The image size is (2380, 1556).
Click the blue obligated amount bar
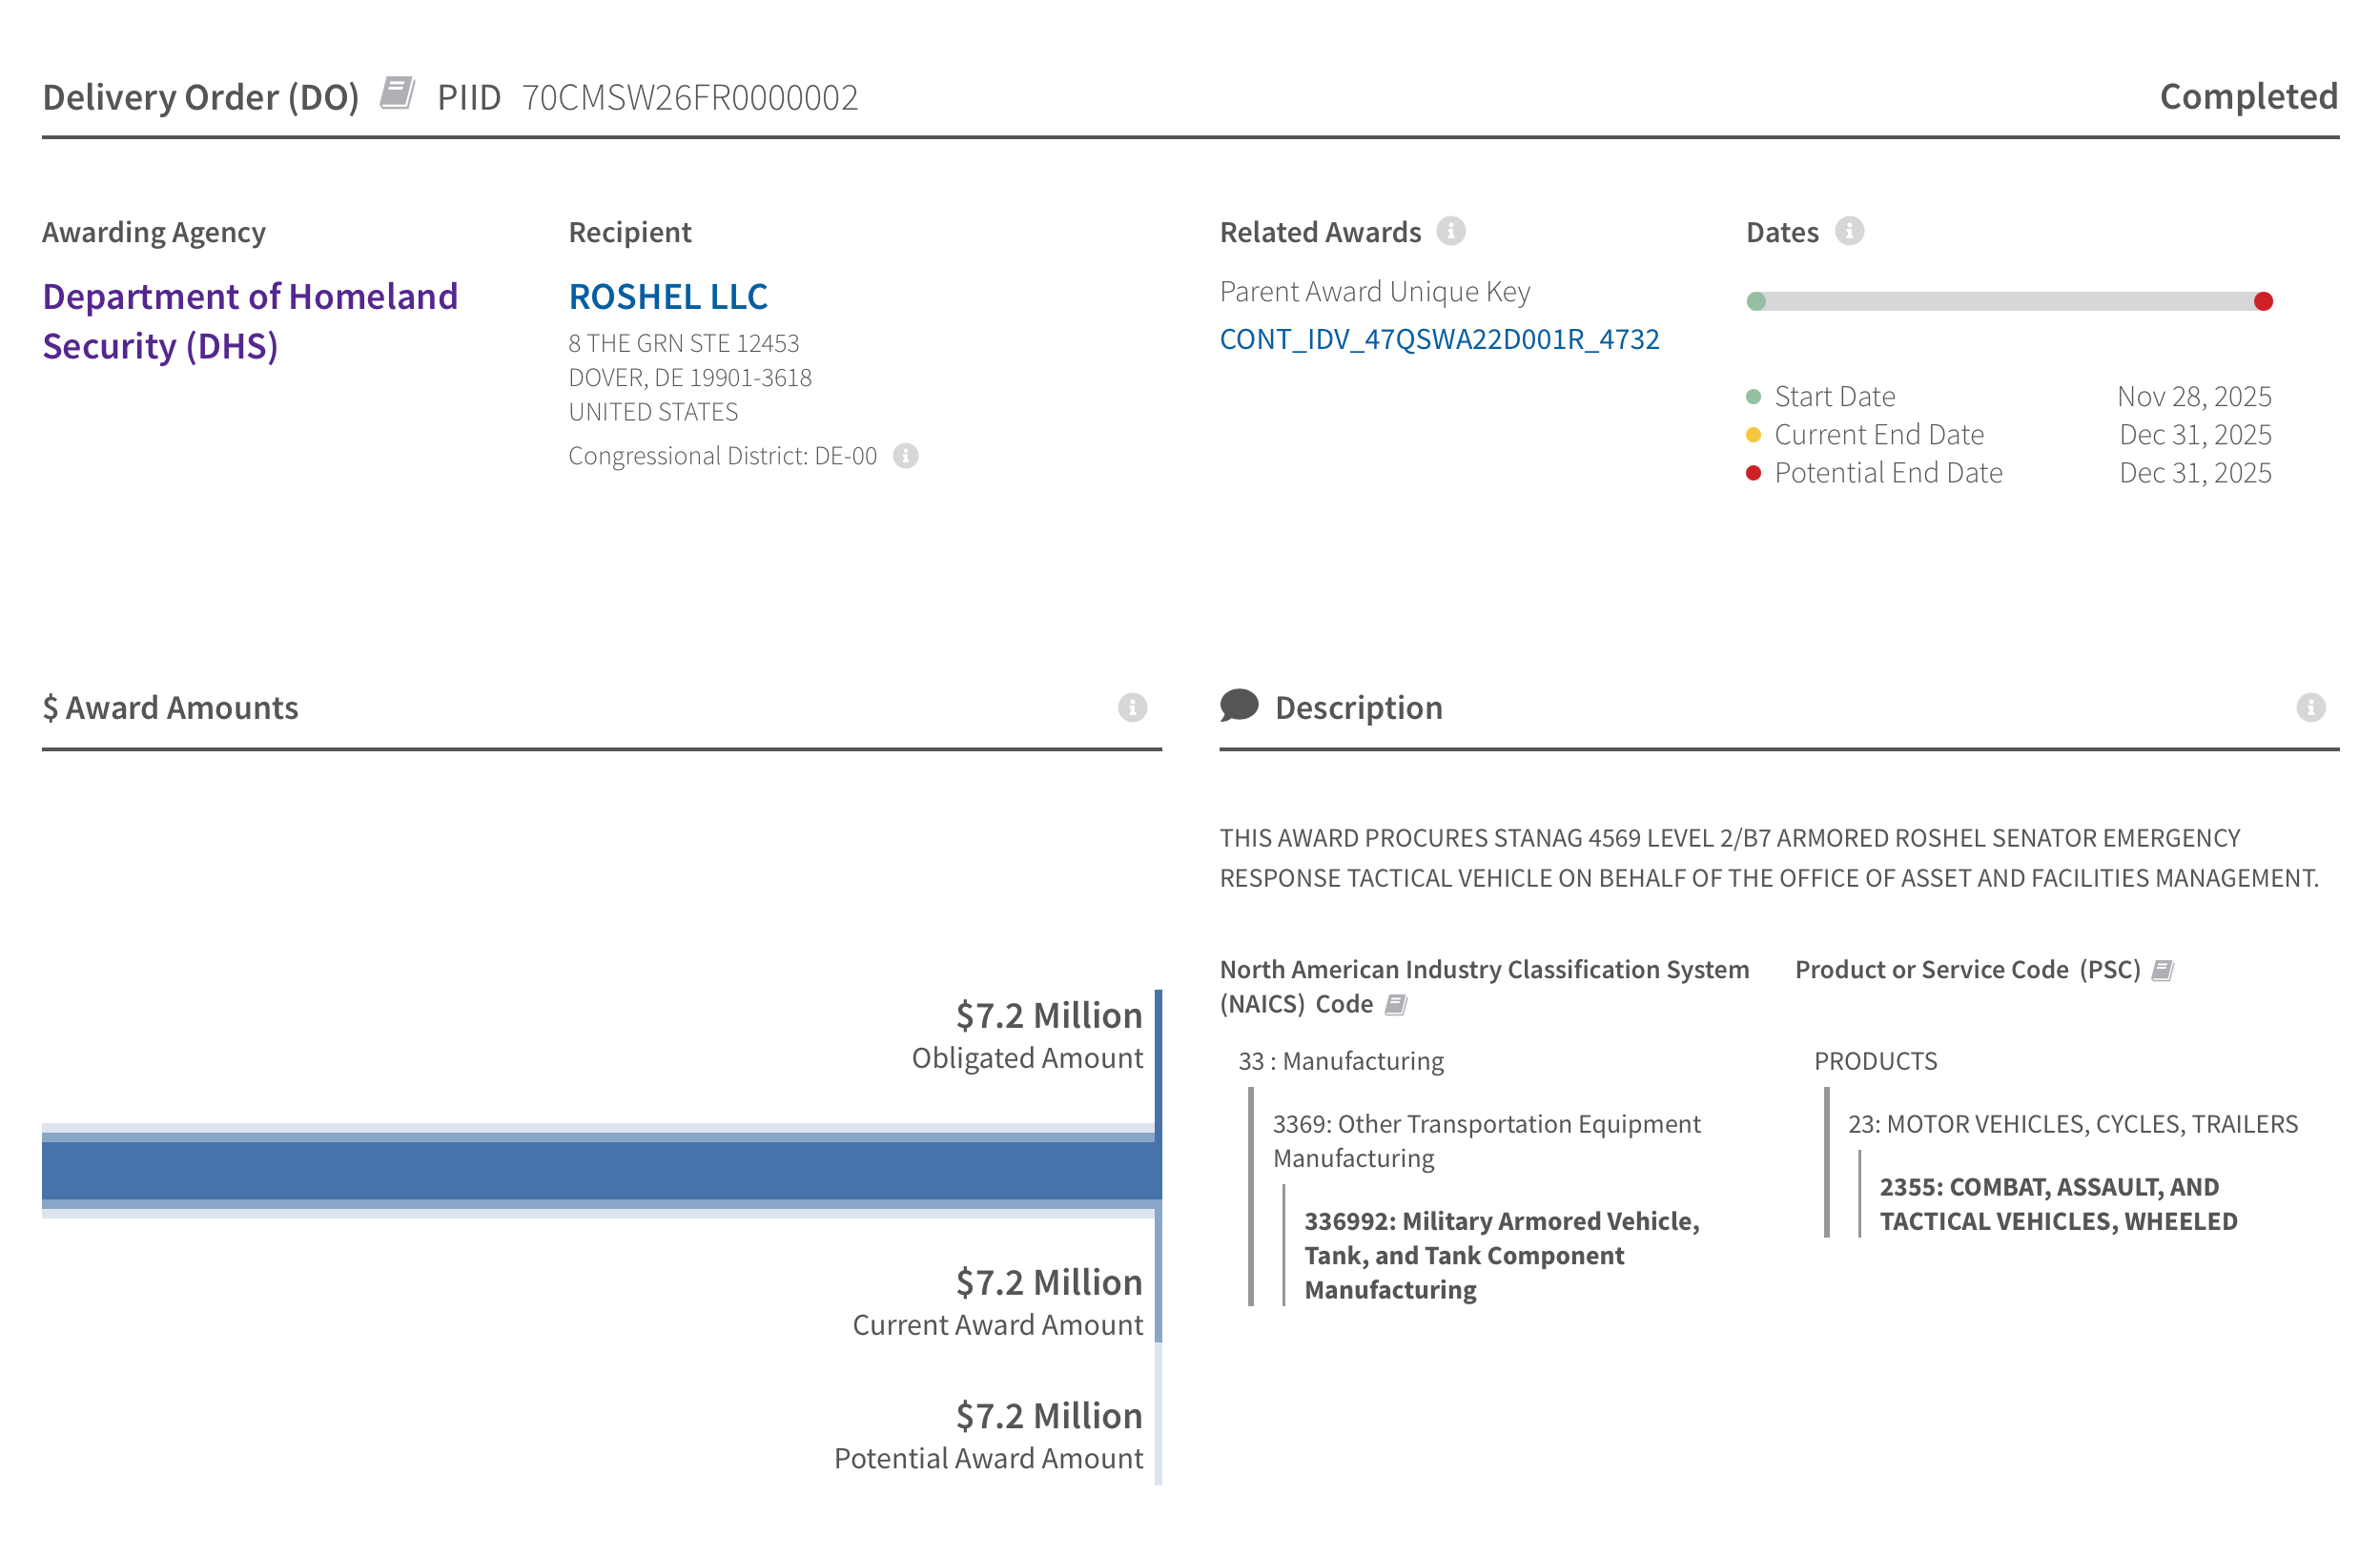[x=600, y=1171]
